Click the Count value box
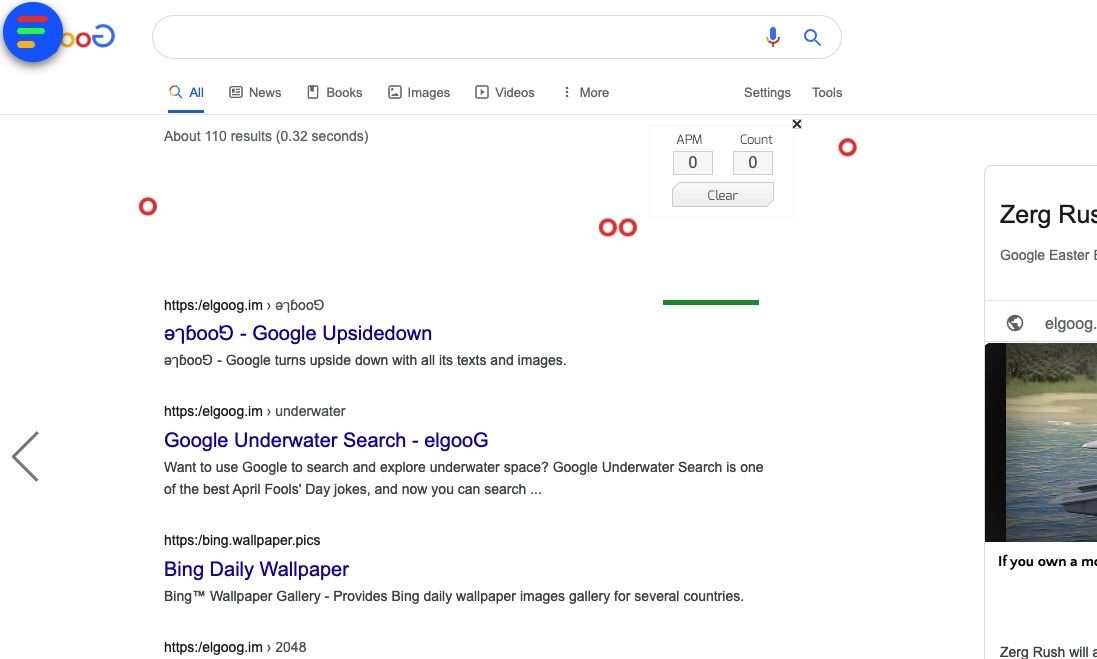Image resolution: width=1097 pixels, height=659 pixels. pyautogui.click(x=753, y=162)
